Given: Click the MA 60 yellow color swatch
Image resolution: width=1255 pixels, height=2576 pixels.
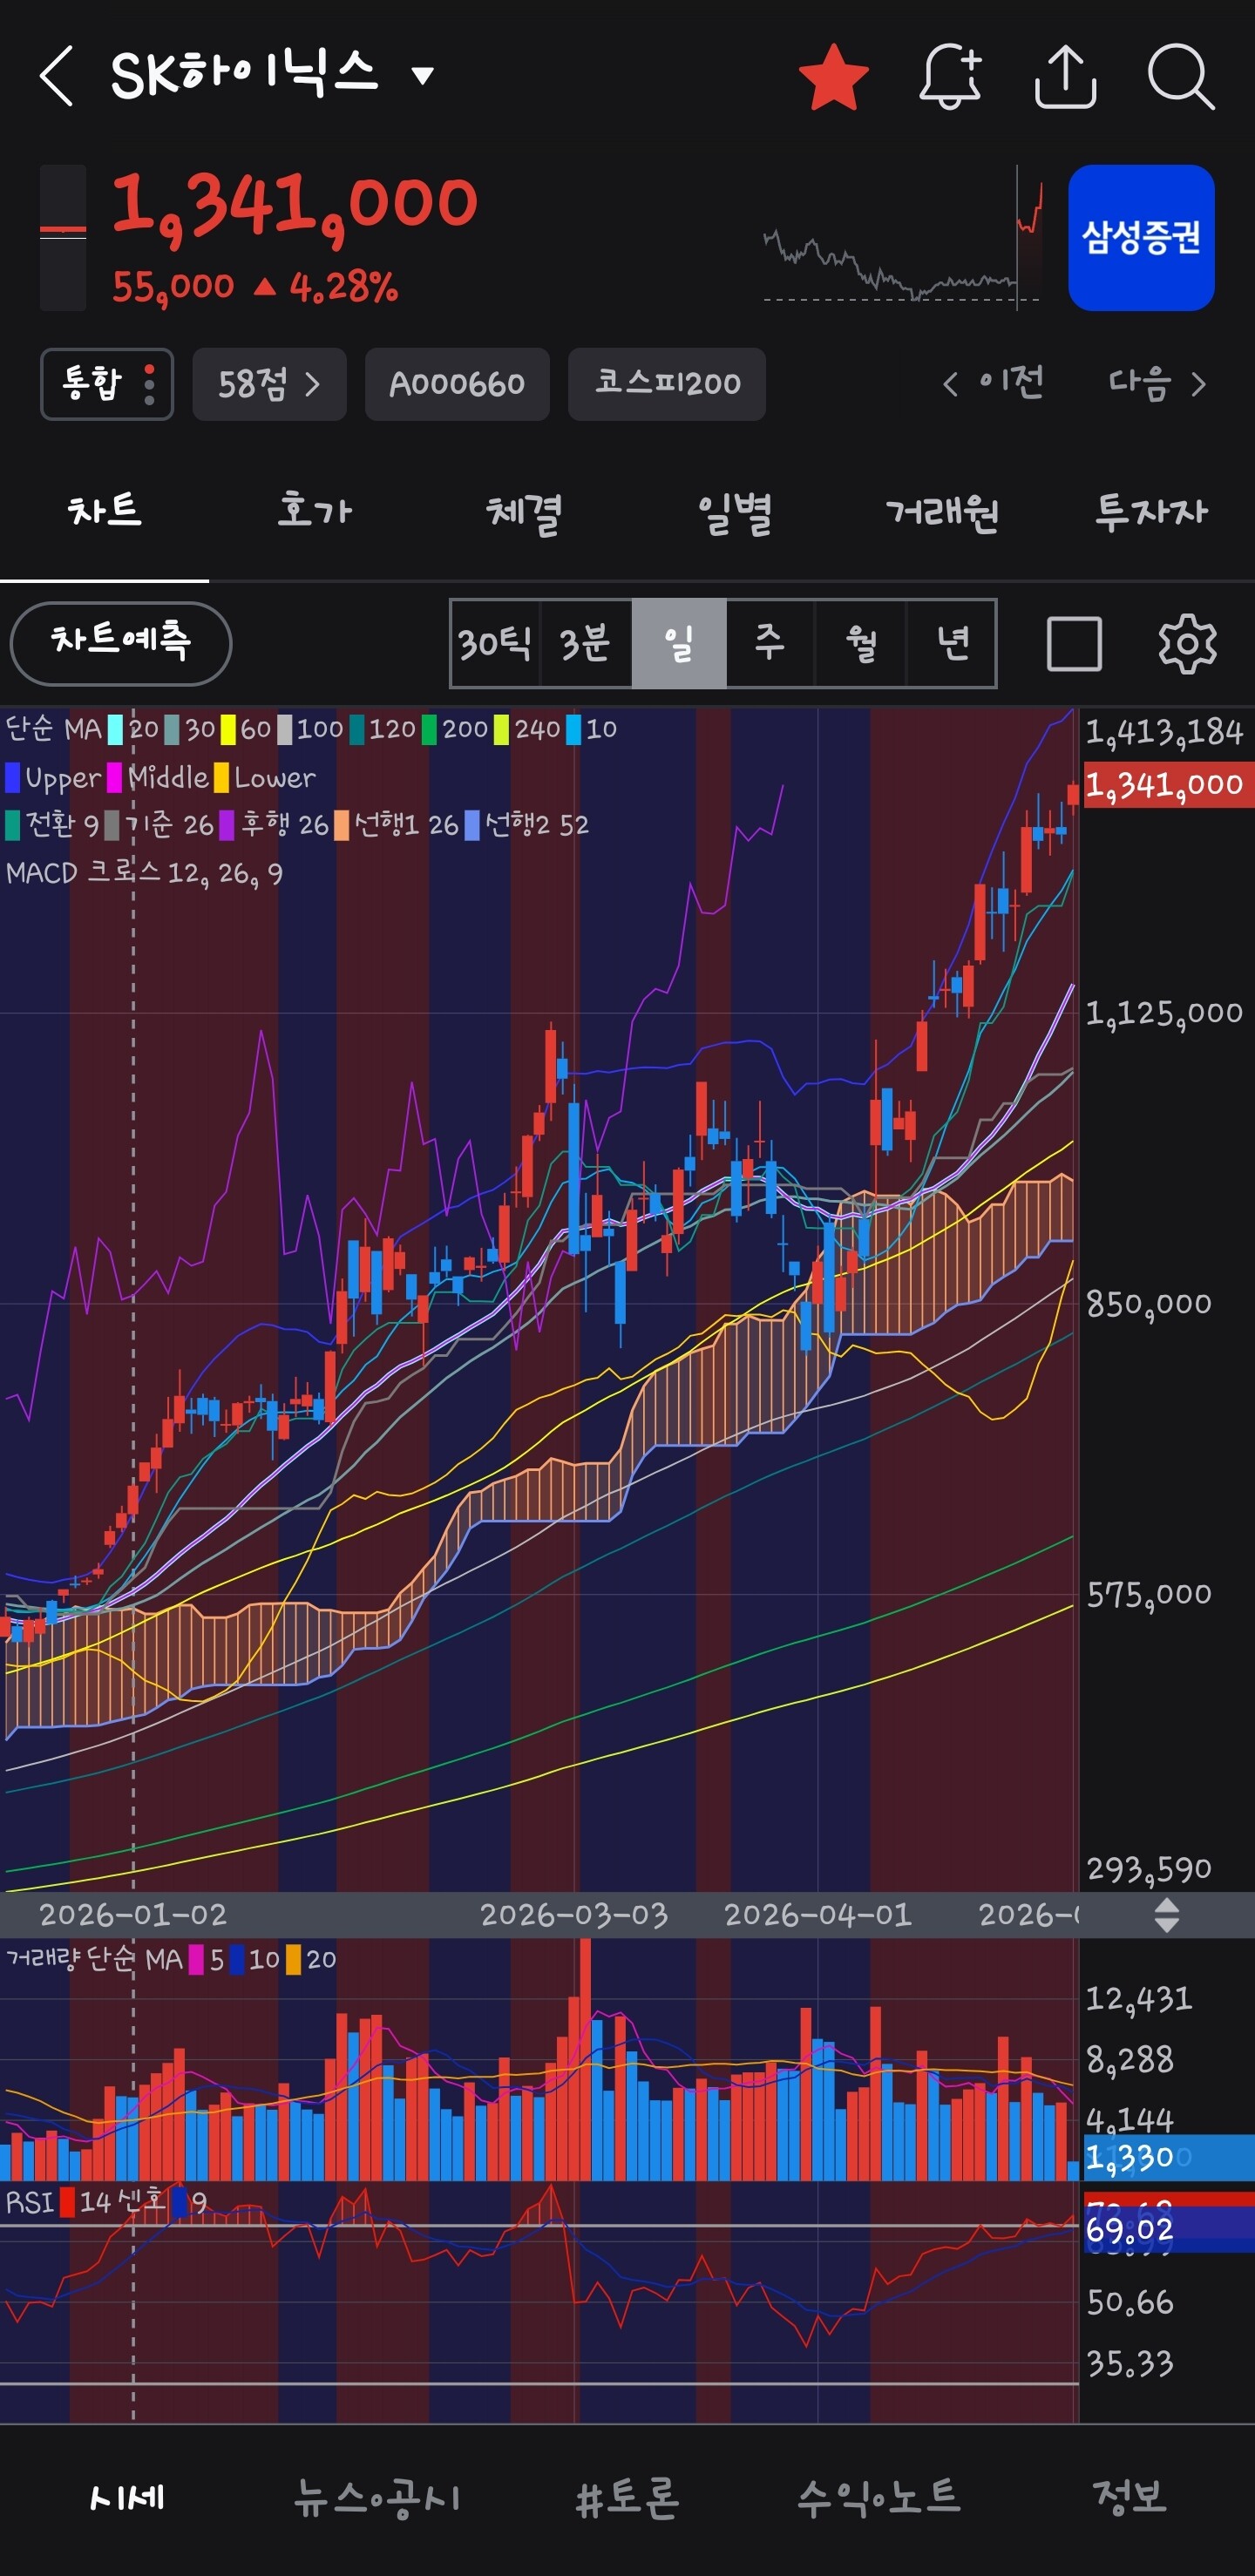Looking at the screenshot, I should pyautogui.click(x=229, y=729).
